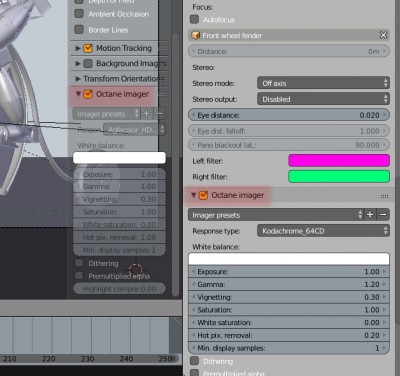This screenshot has width=400, height=376.
Task: Uncheck Octane imager in the right panel
Action: [203, 195]
